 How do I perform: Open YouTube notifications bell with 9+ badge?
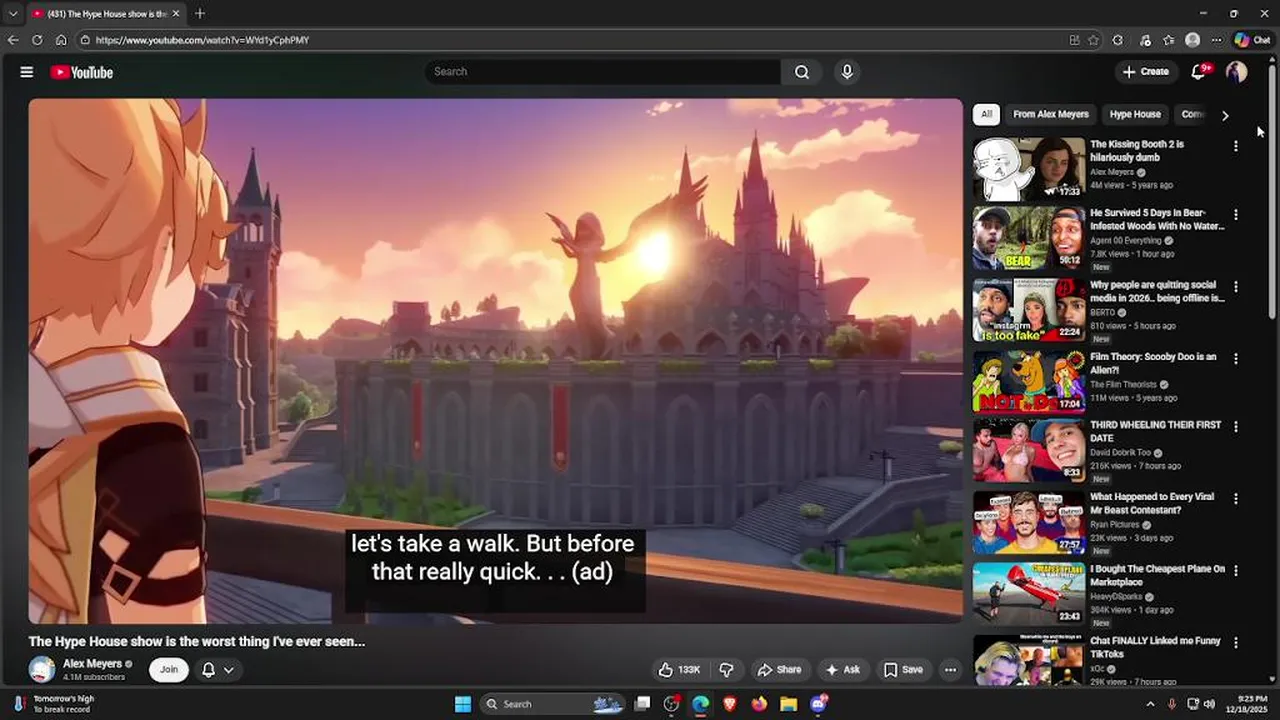pyautogui.click(x=1199, y=71)
